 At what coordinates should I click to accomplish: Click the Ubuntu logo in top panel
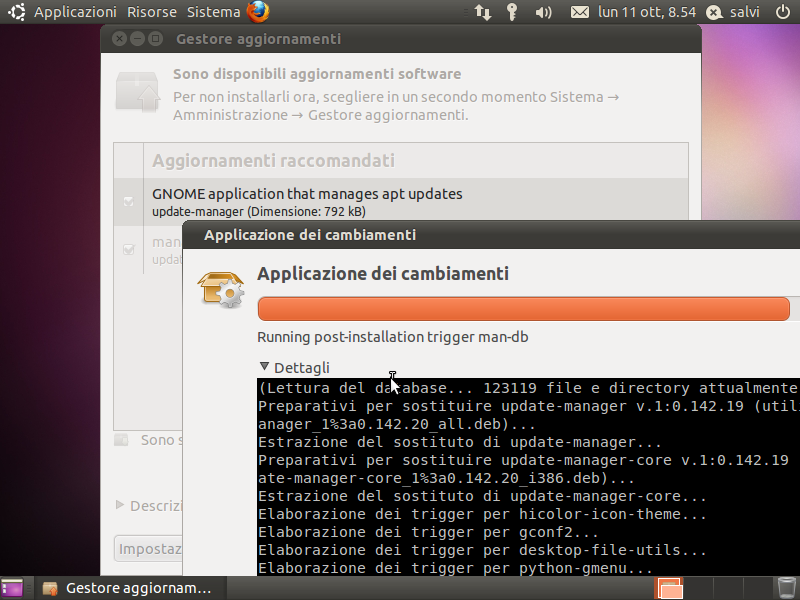pyautogui.click(x=16, y=12)
